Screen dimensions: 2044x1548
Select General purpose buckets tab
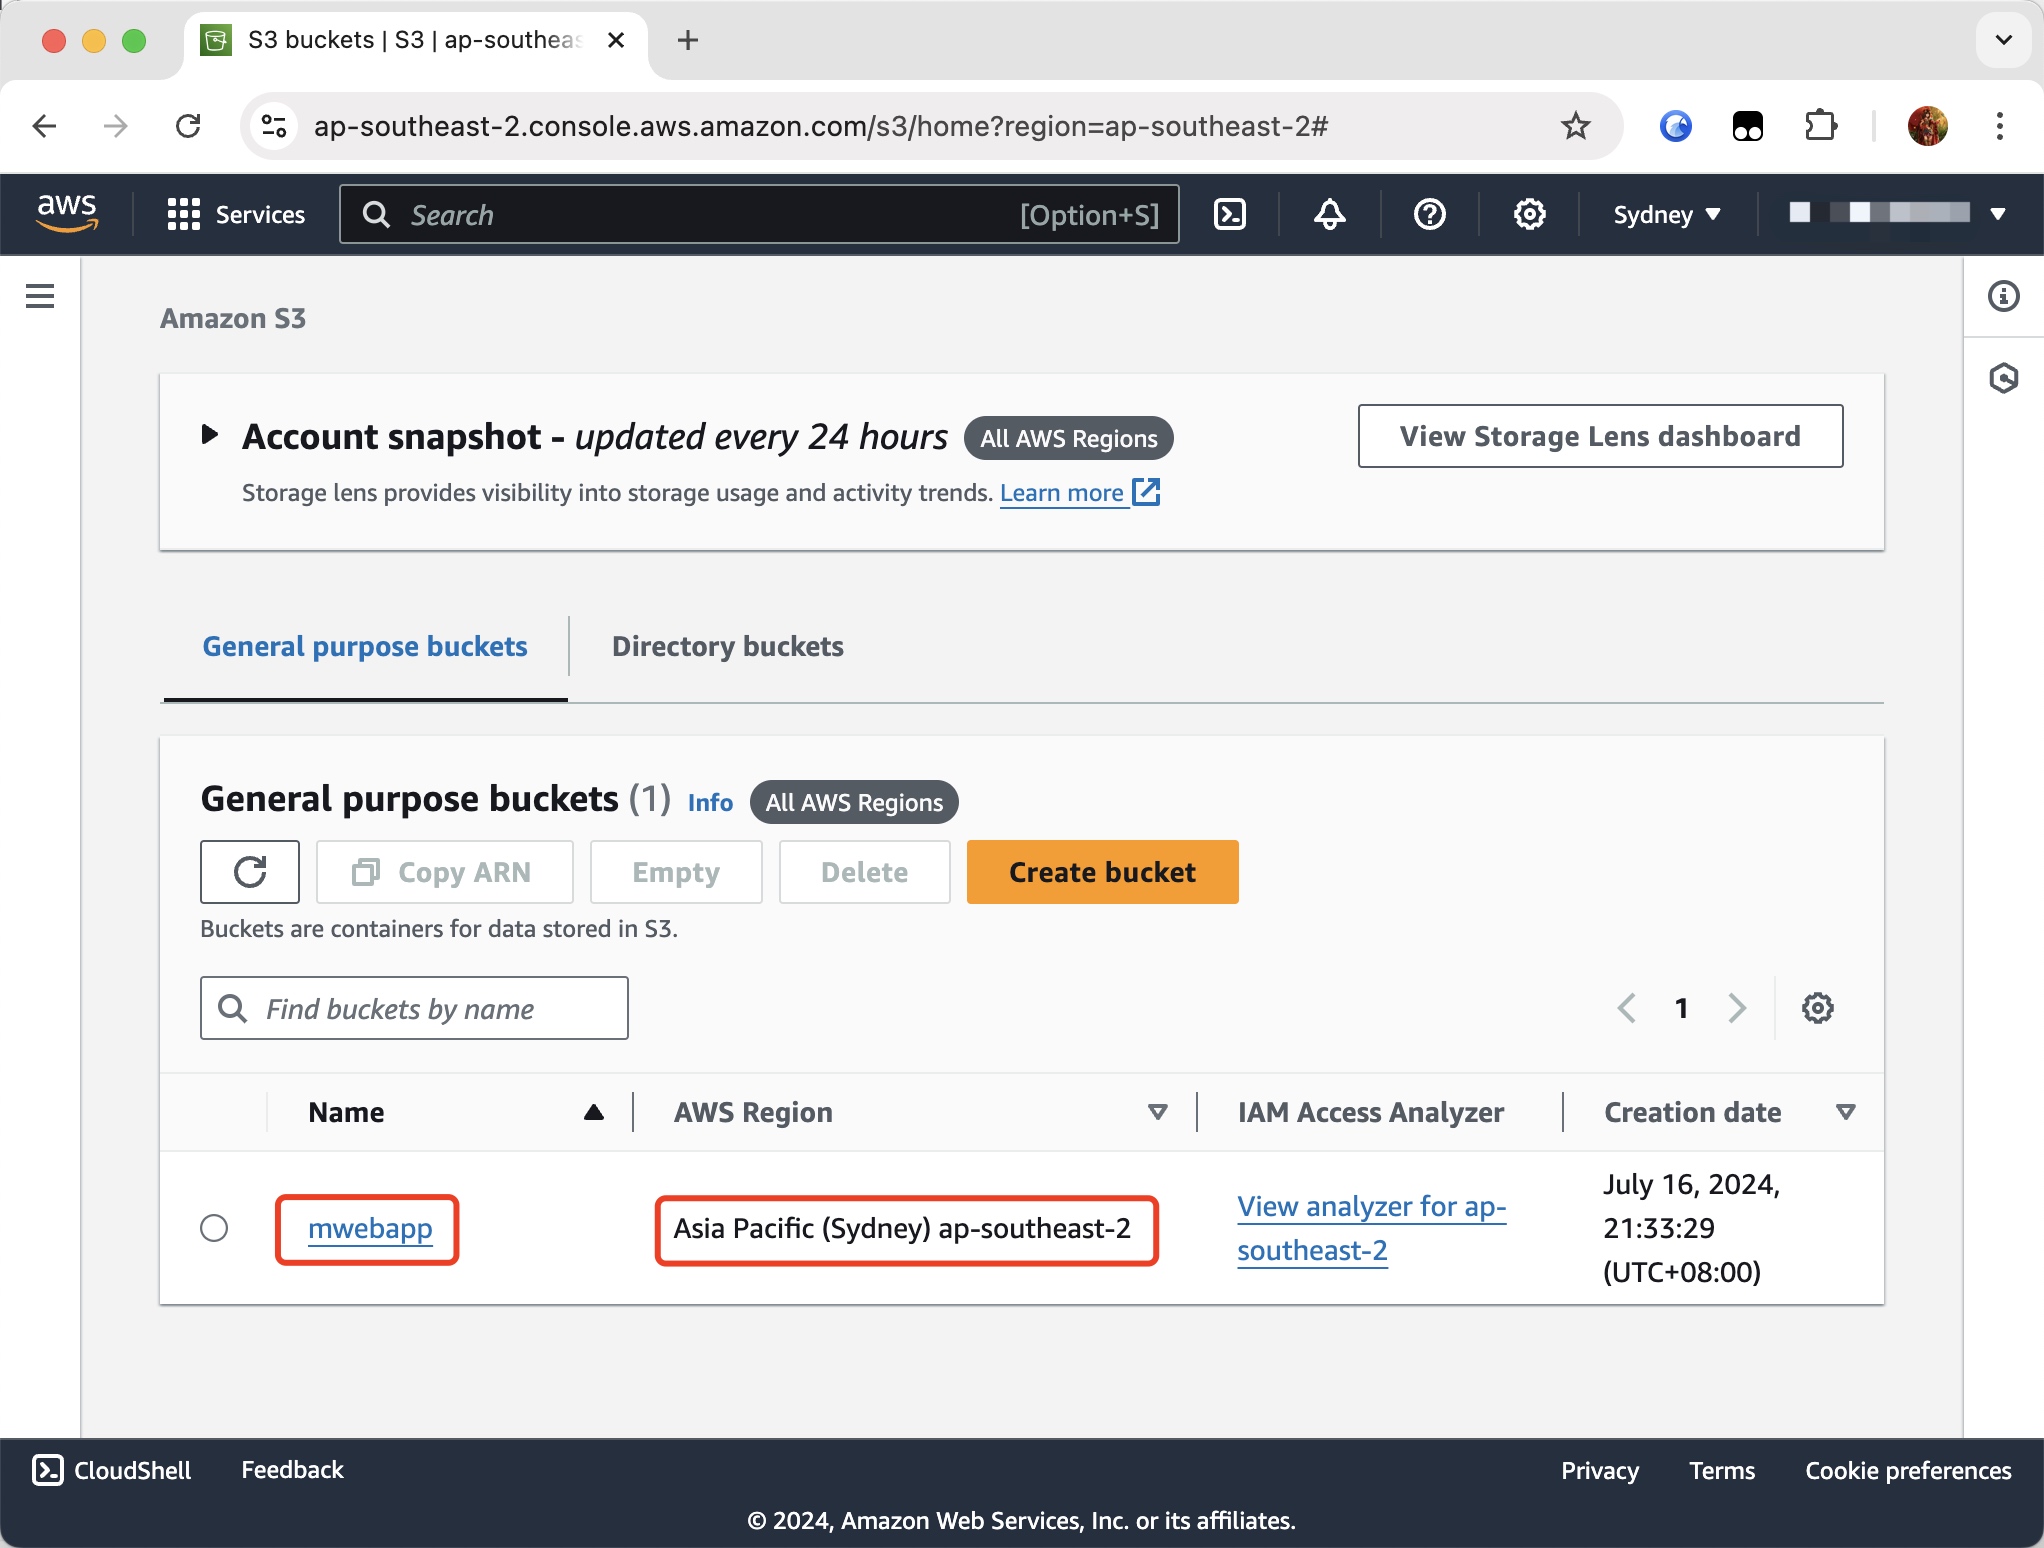[365, 646]
